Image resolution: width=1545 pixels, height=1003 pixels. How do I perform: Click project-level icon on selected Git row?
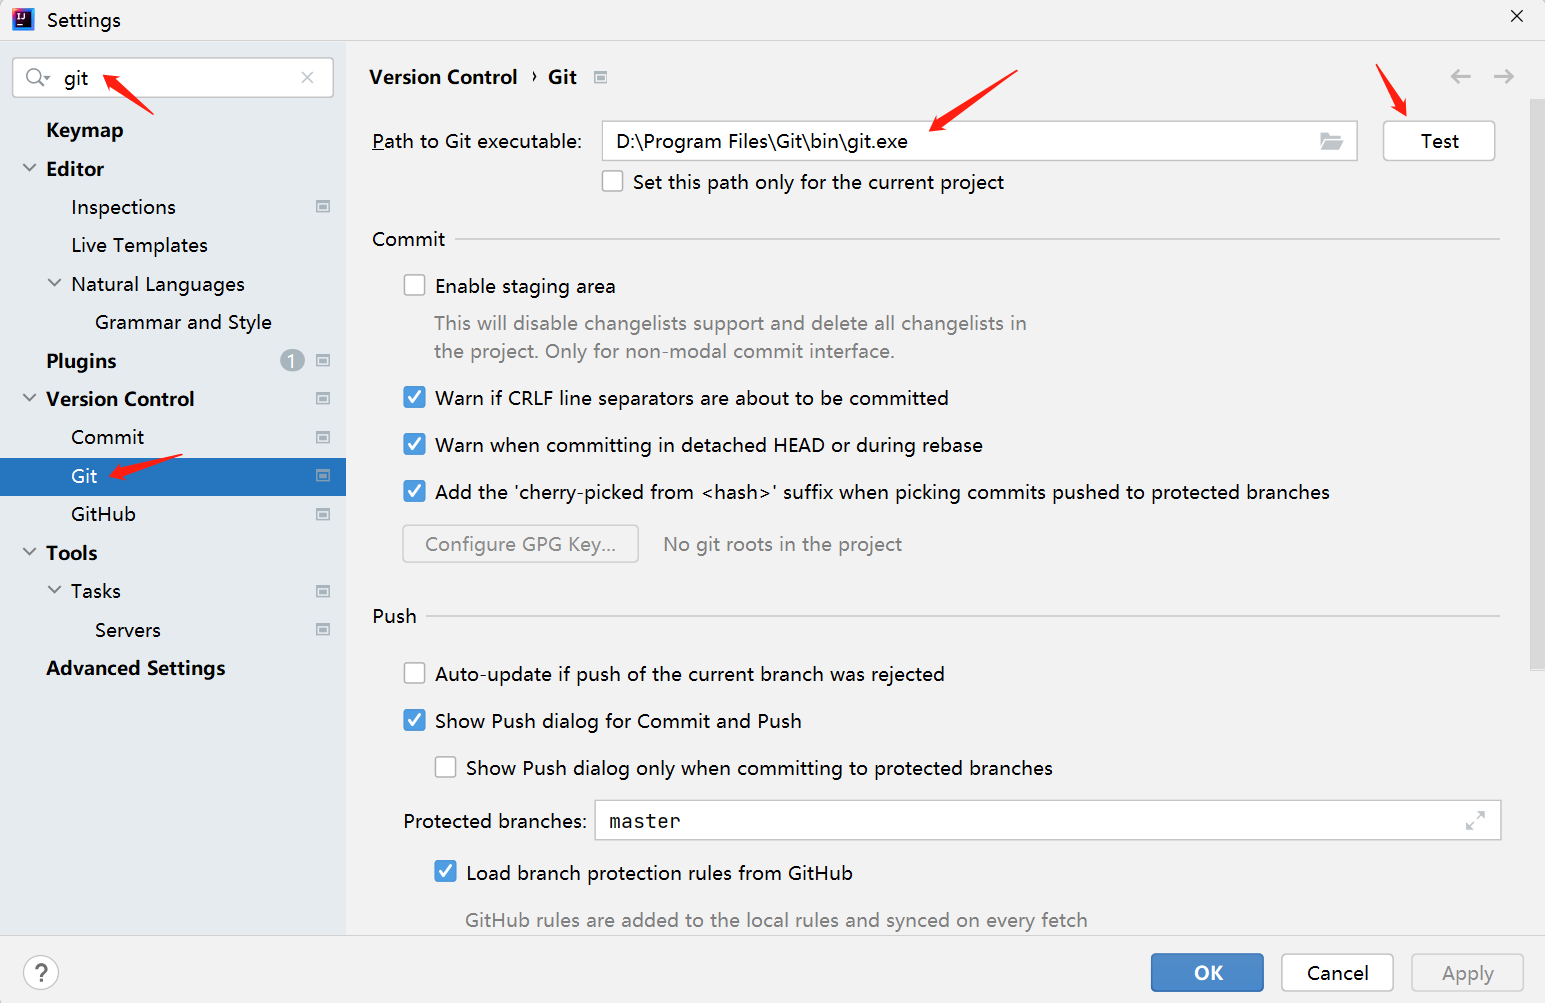click(323, 475)
